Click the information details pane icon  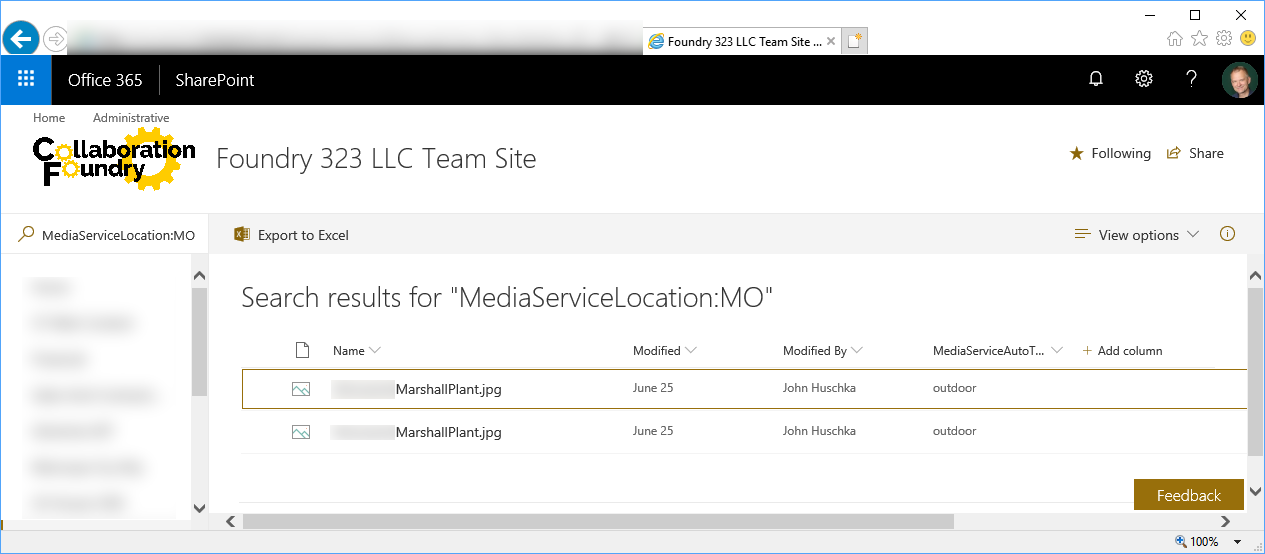pos(1227,235)
